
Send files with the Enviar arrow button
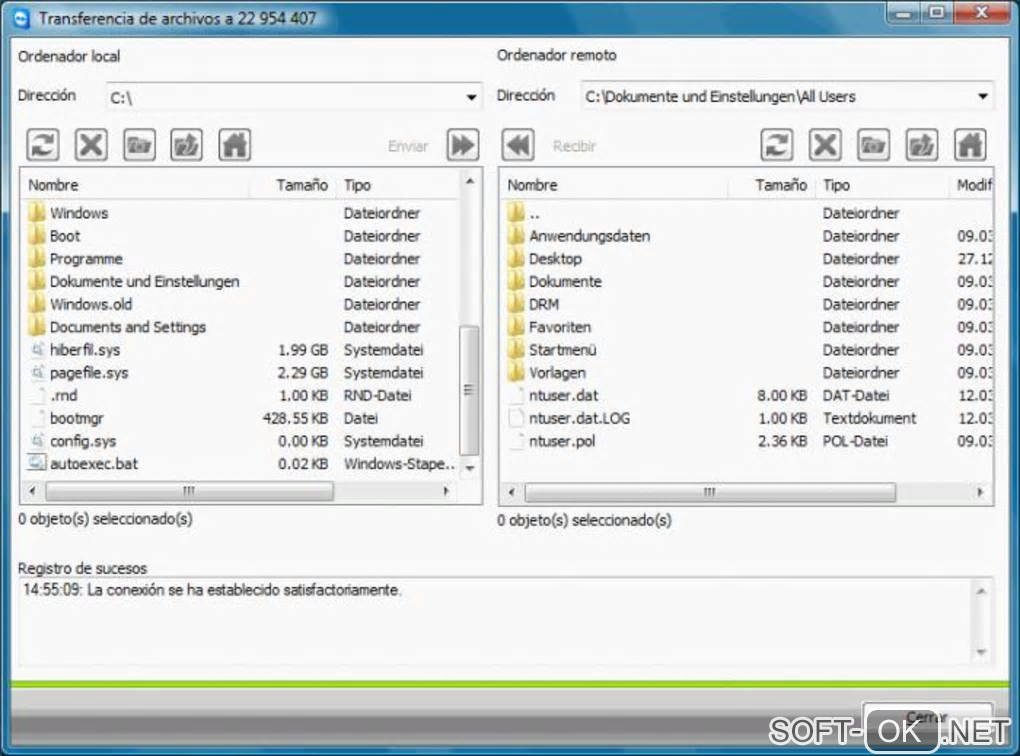click(463, 144)
